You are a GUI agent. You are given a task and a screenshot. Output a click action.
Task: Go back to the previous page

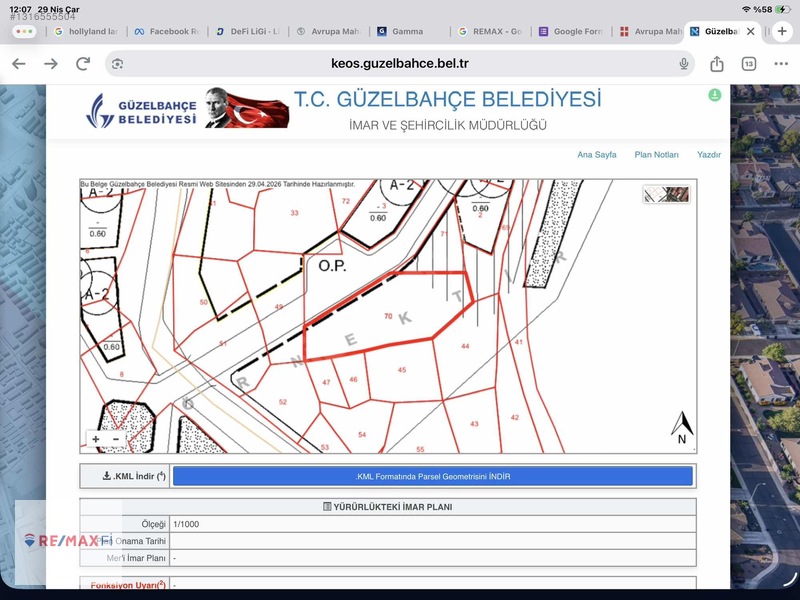(x=19, y=64)
